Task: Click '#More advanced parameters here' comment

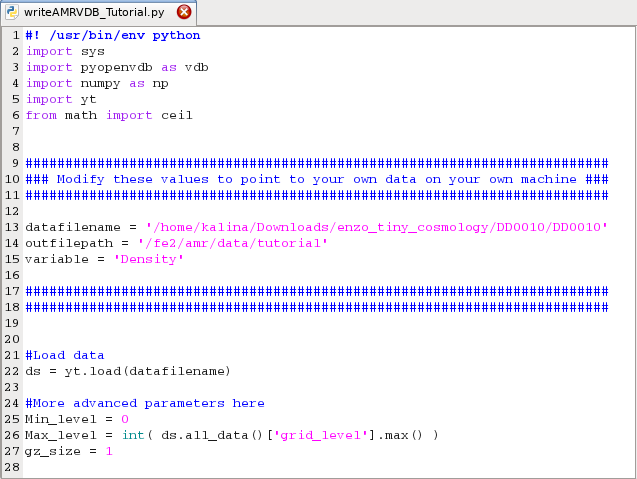Action: [145, 403]
